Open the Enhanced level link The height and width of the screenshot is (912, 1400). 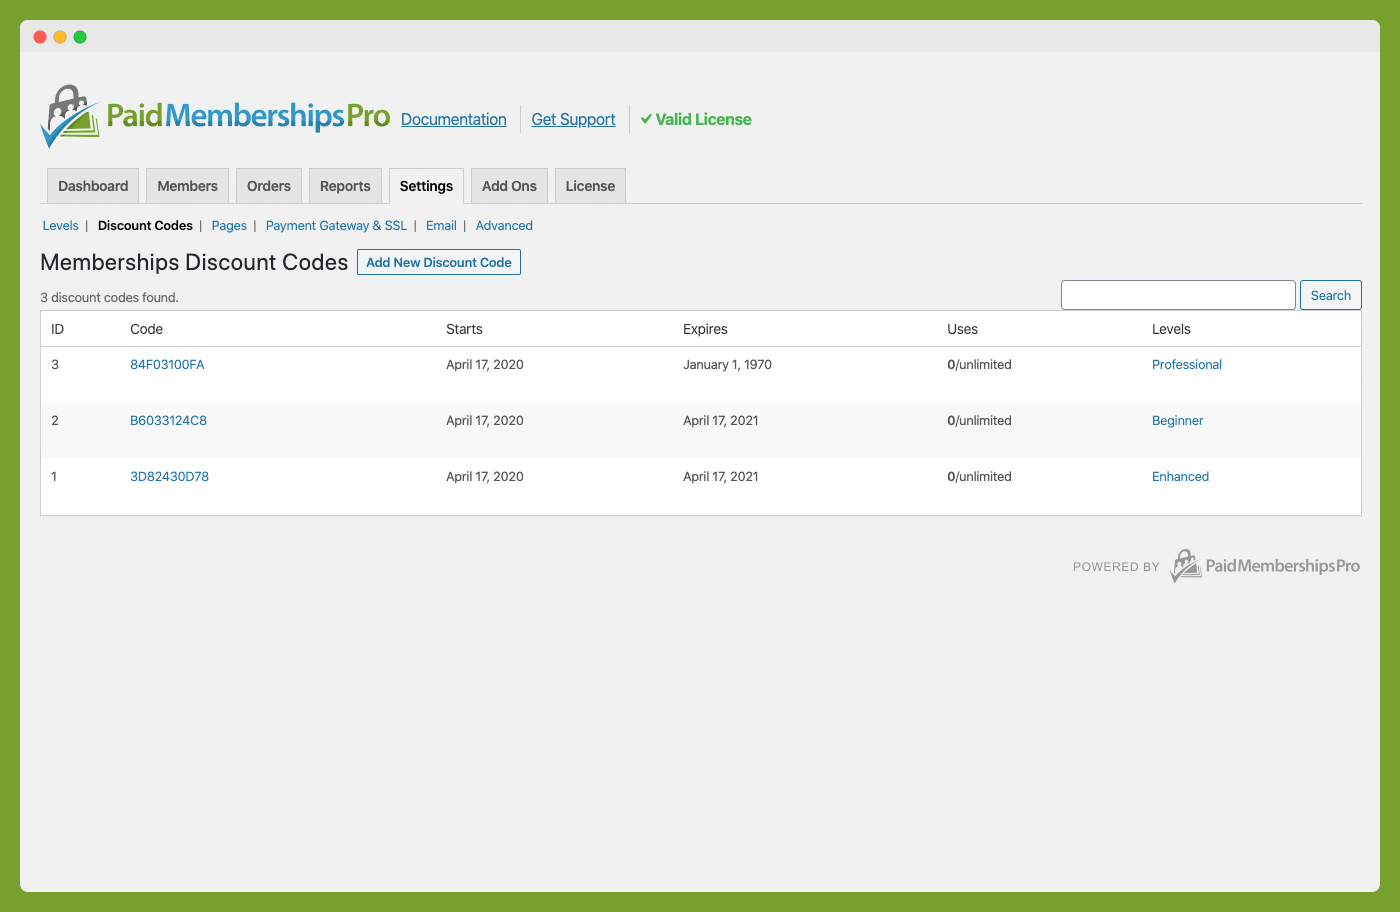[1180, 477]
